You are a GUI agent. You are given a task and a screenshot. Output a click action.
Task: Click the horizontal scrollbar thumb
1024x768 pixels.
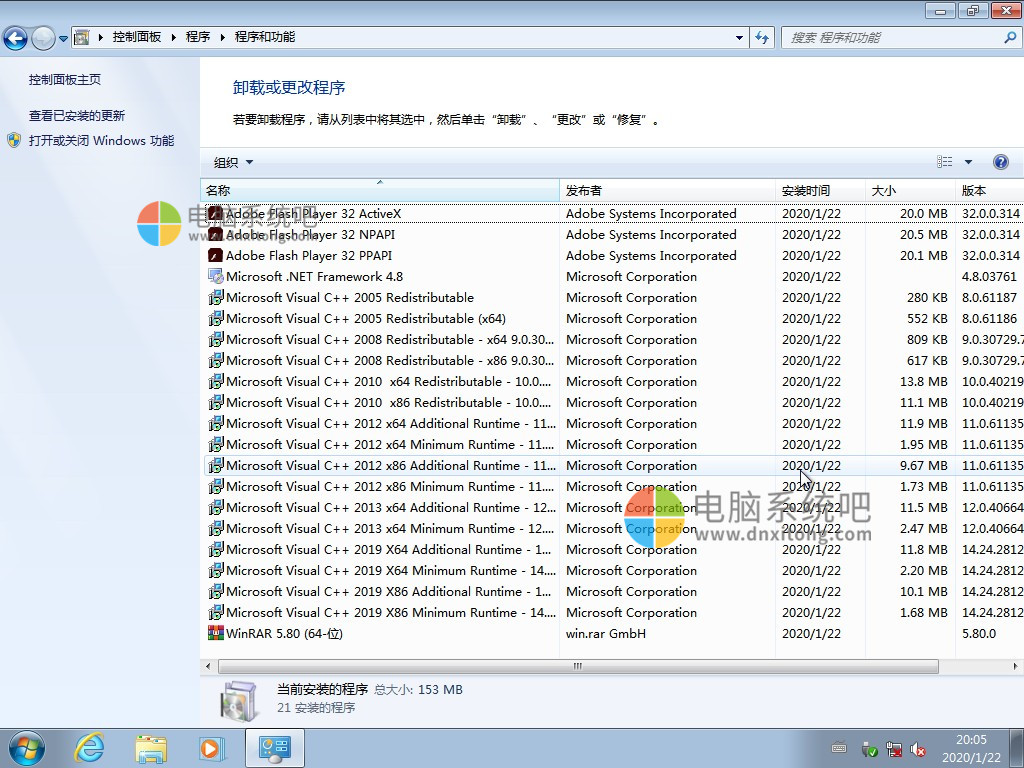pos(577,666)
